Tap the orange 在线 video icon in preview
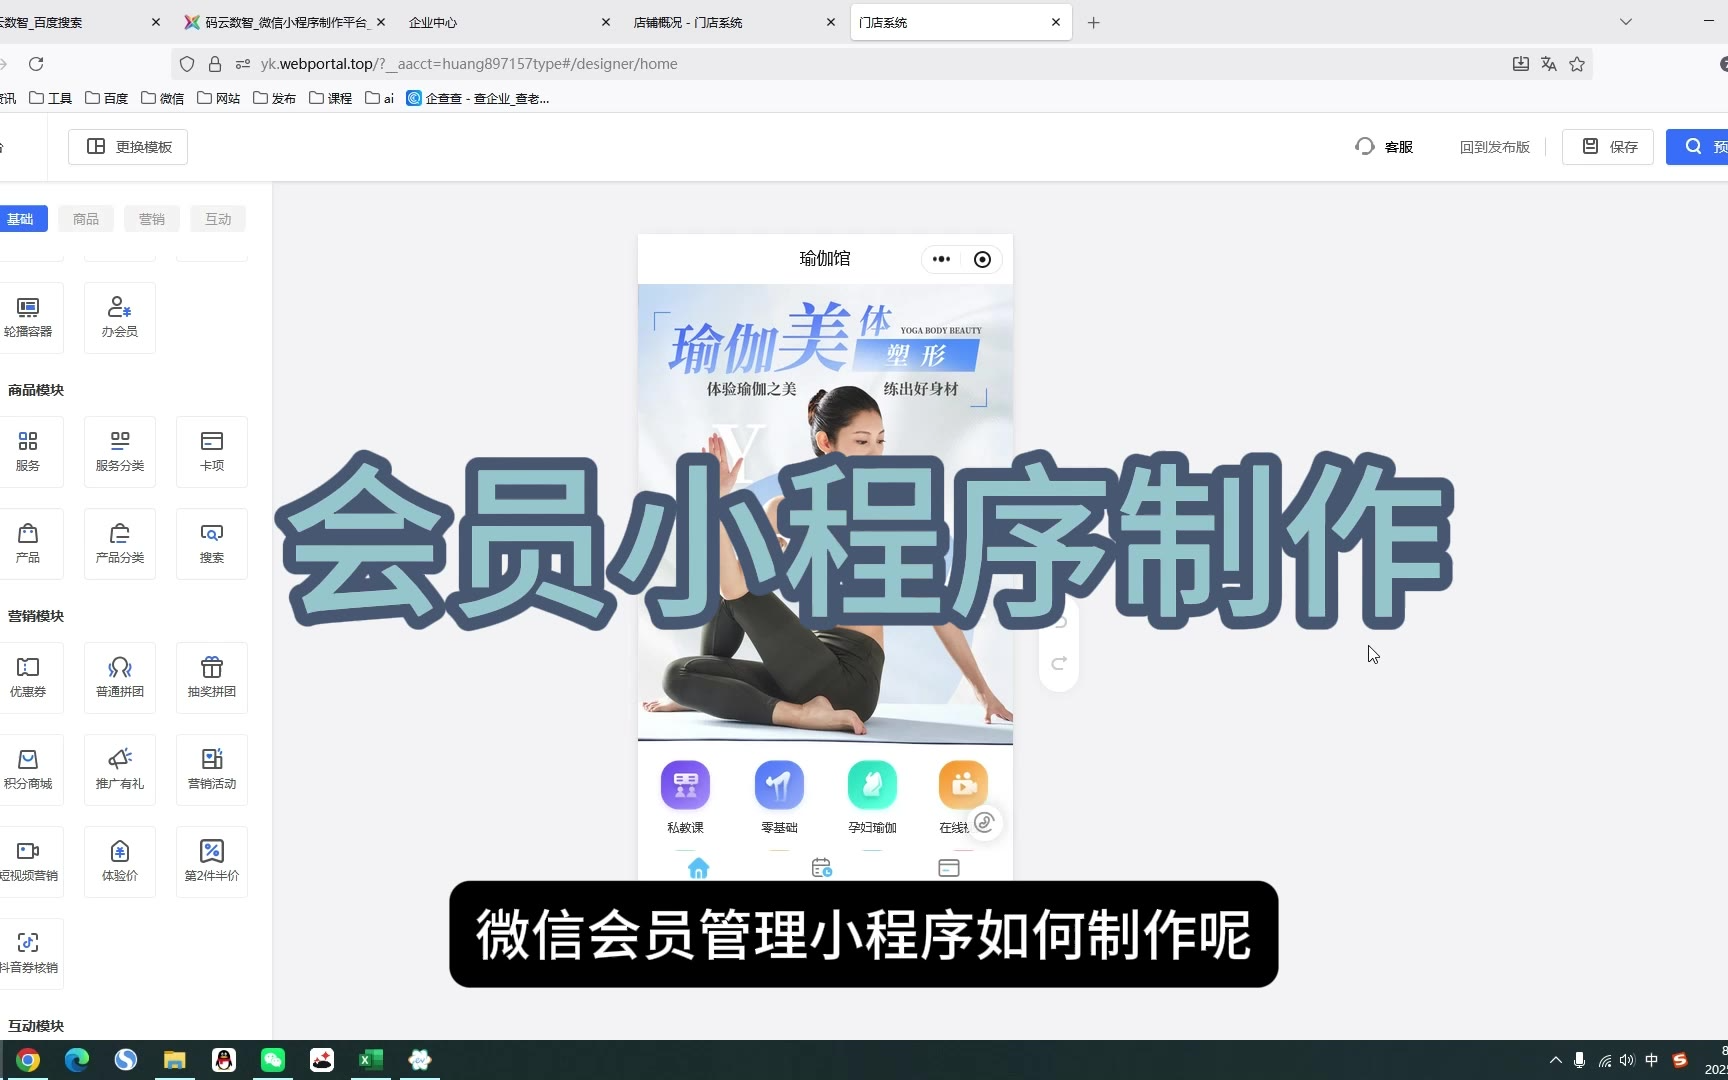The height and width of the screenshot is (1080, 1728). pos(963,785)
